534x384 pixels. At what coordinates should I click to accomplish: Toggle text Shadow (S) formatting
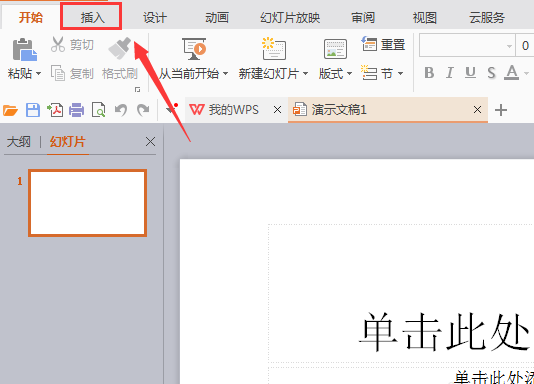point(491,73)
